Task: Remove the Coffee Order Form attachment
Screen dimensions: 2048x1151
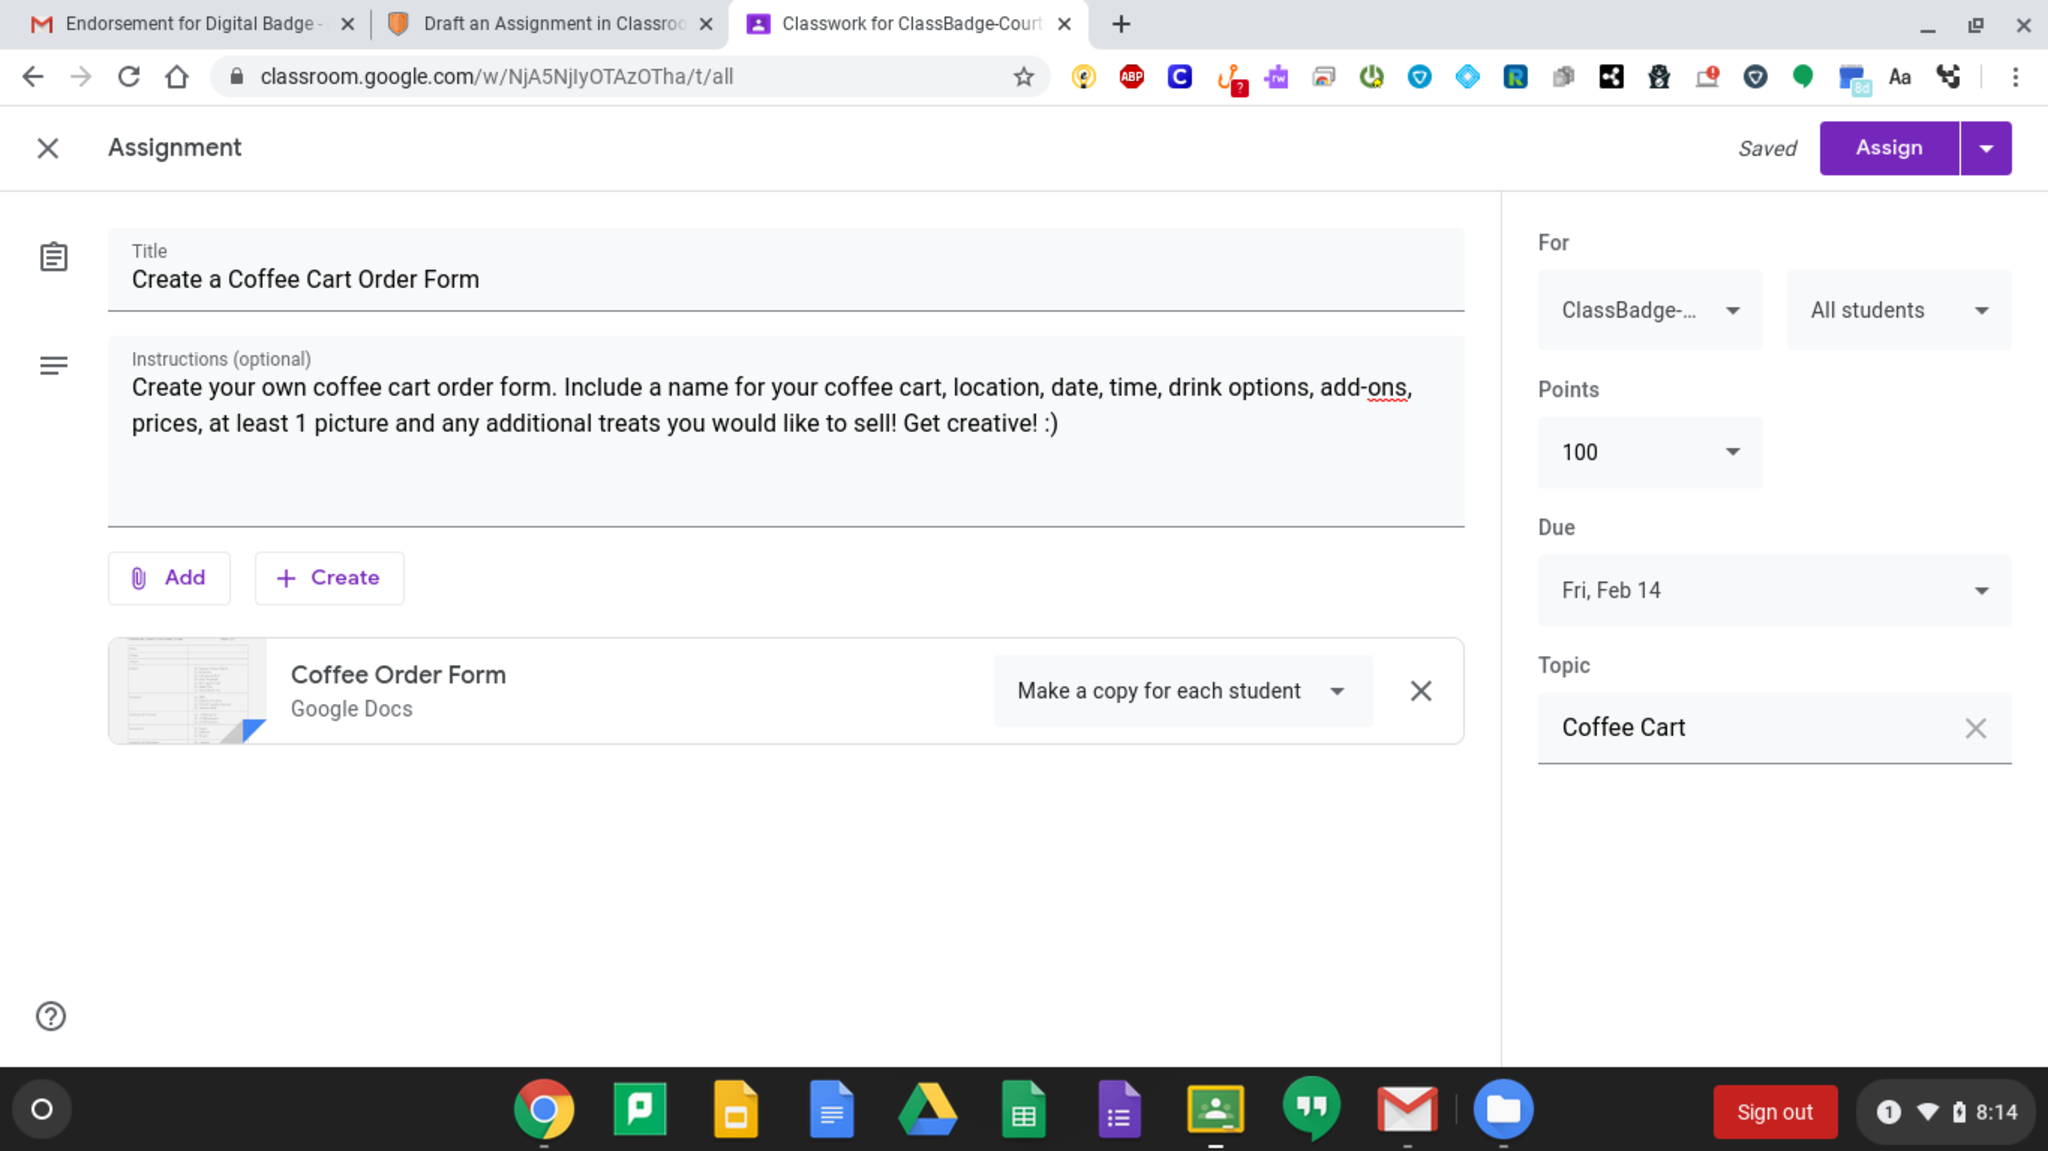Action: tap(1420, 691)
